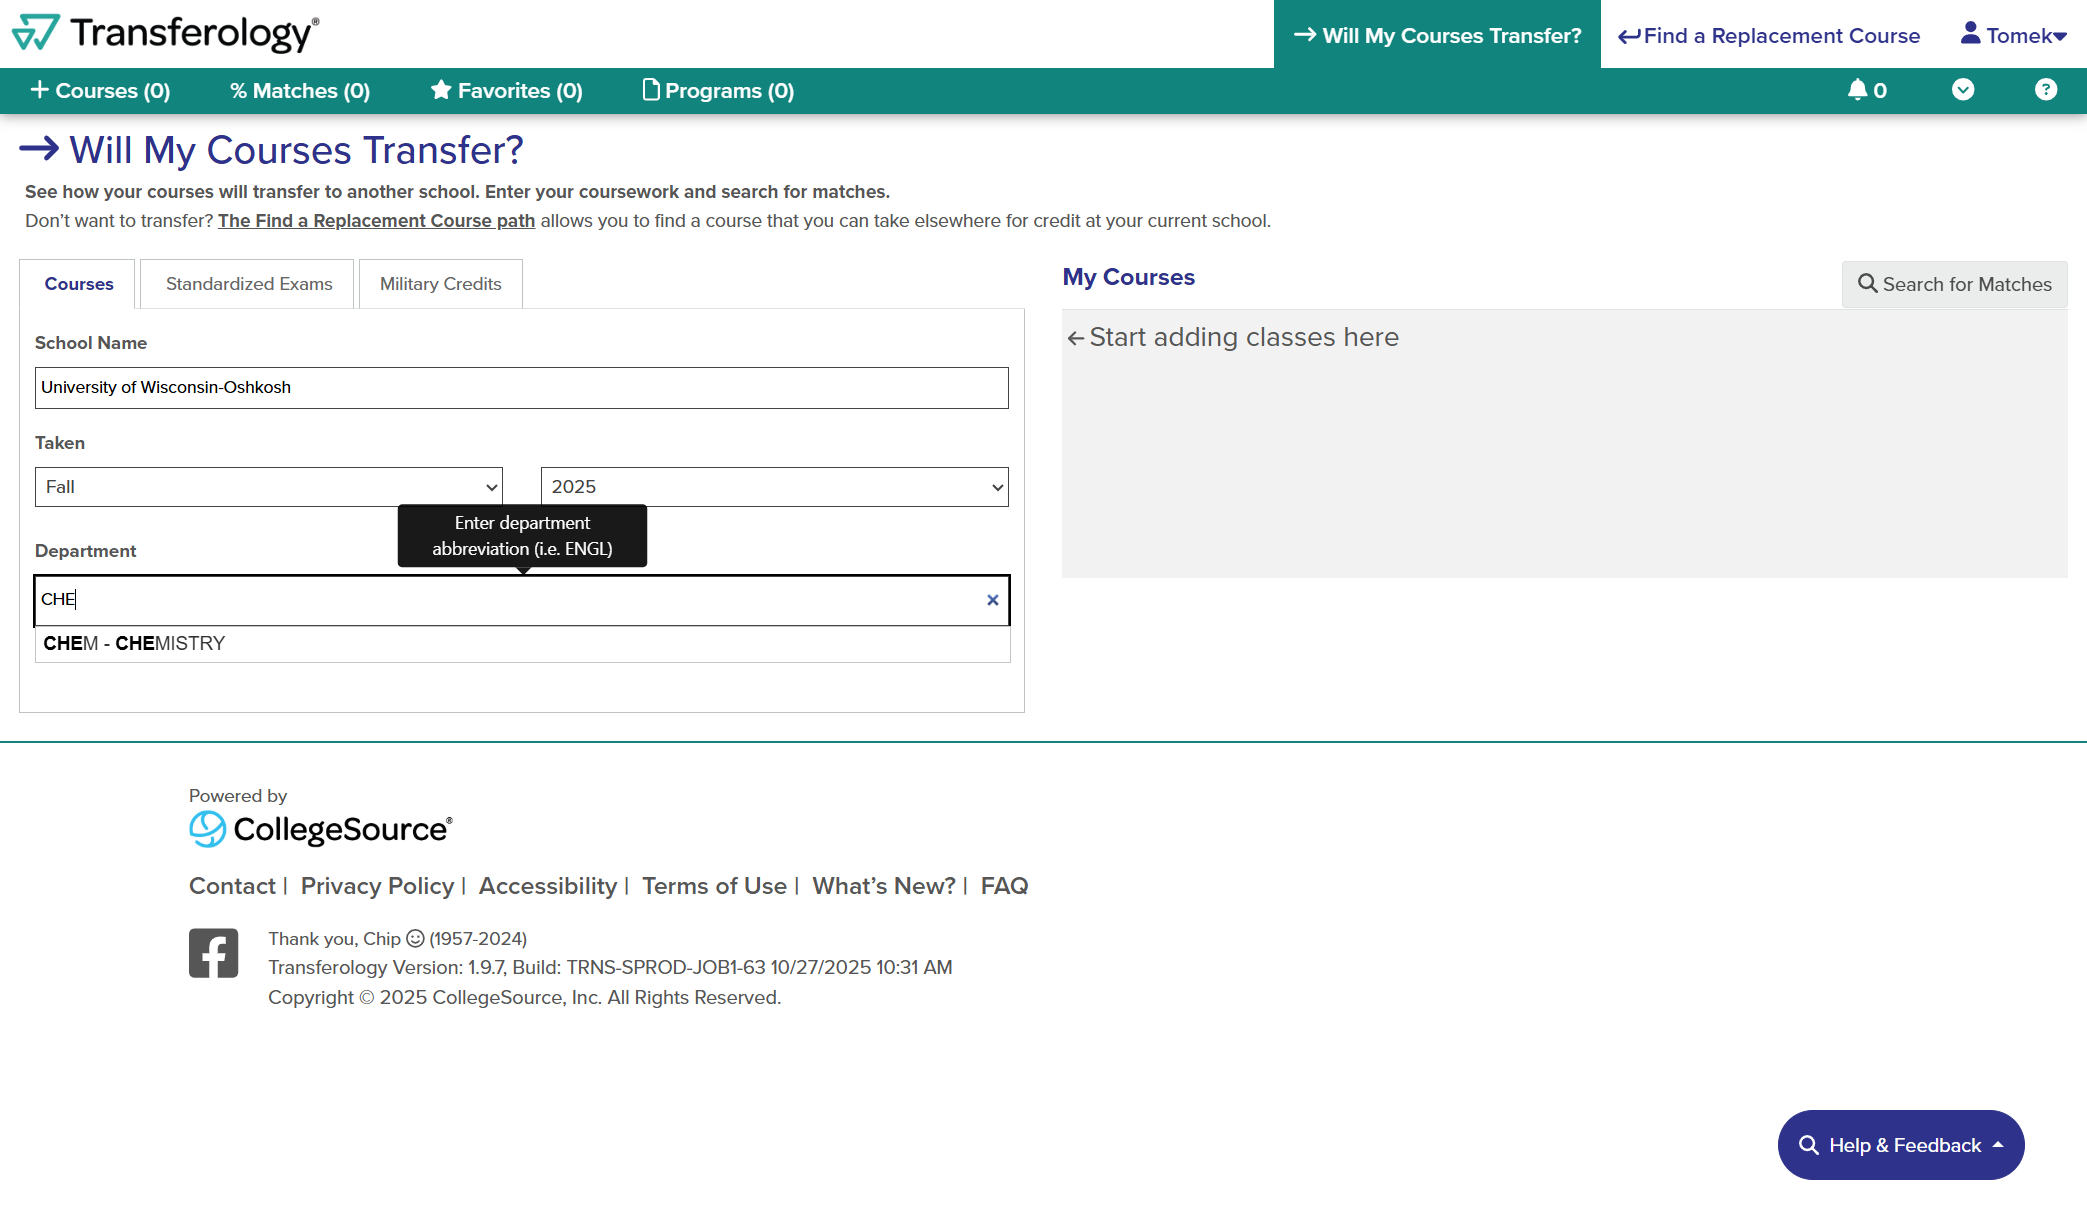Image resolution: width=2087 pixels, height=1229 pixels.
Task: Open the Fall term dropdown
Action: (x=269, y=487)
